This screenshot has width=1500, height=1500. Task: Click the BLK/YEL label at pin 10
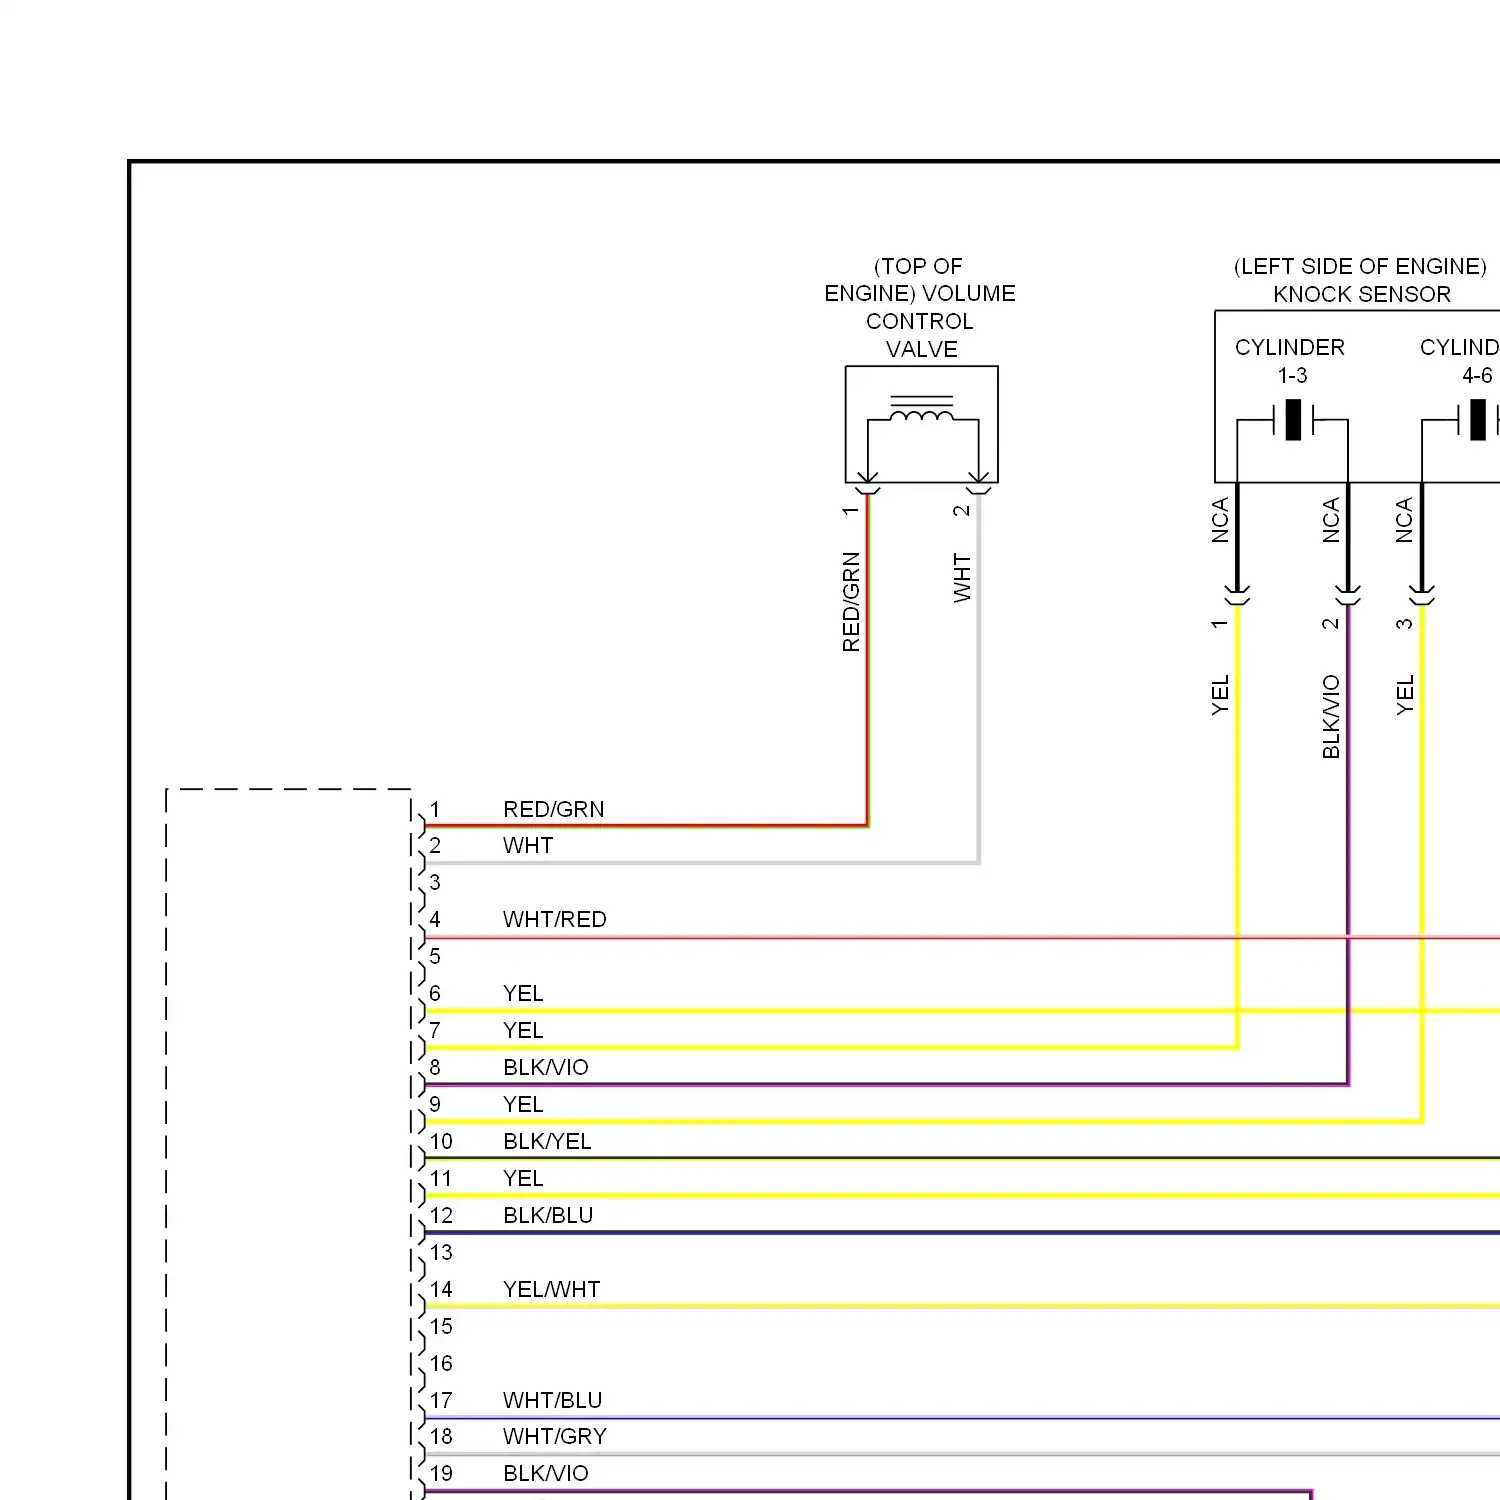tap(547, 1142)
